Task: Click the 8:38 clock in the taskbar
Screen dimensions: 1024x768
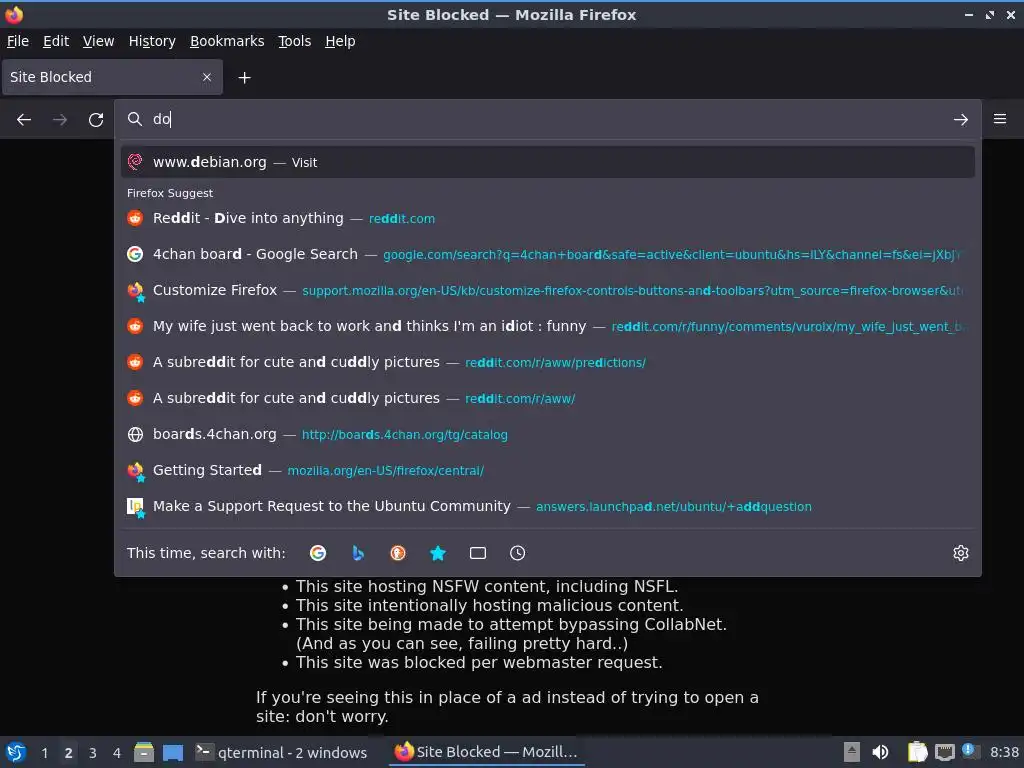Action: pyautogui.click(x=1004, y=752)
